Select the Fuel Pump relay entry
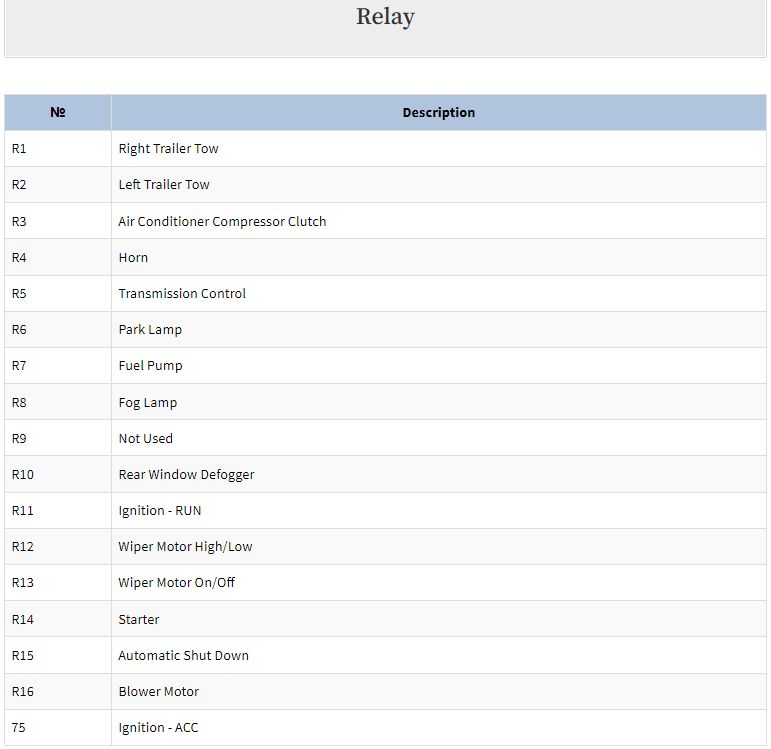The image size is (771, 749). click(150, 365)
